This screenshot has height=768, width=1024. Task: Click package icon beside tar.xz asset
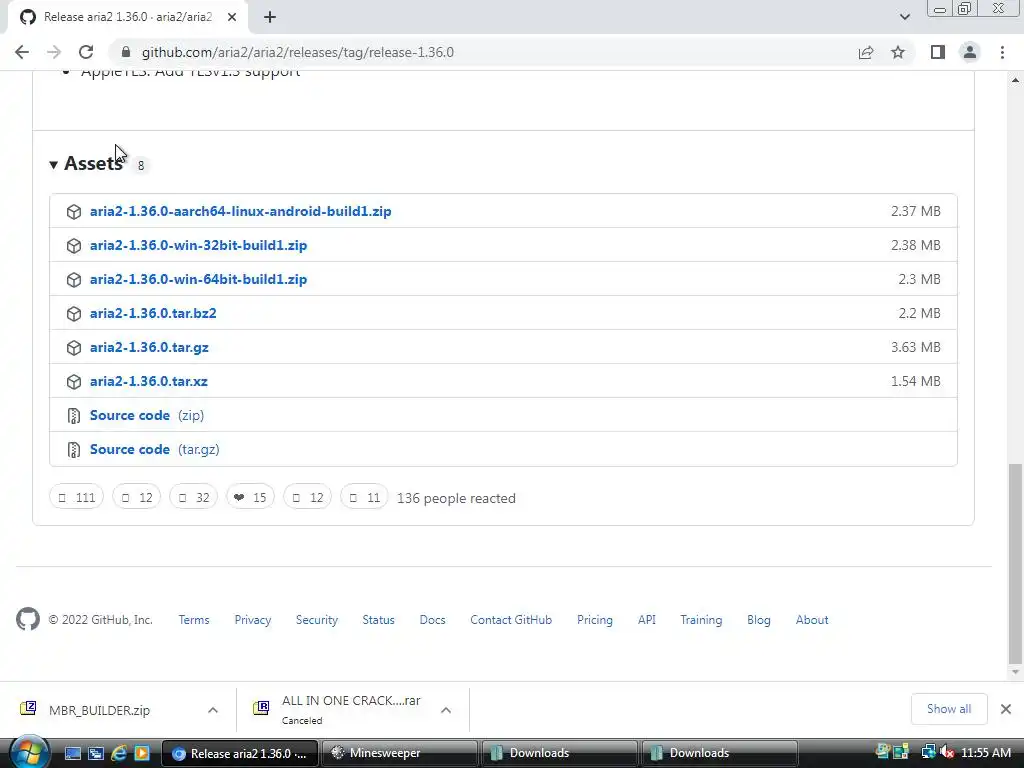pos(74,381)
